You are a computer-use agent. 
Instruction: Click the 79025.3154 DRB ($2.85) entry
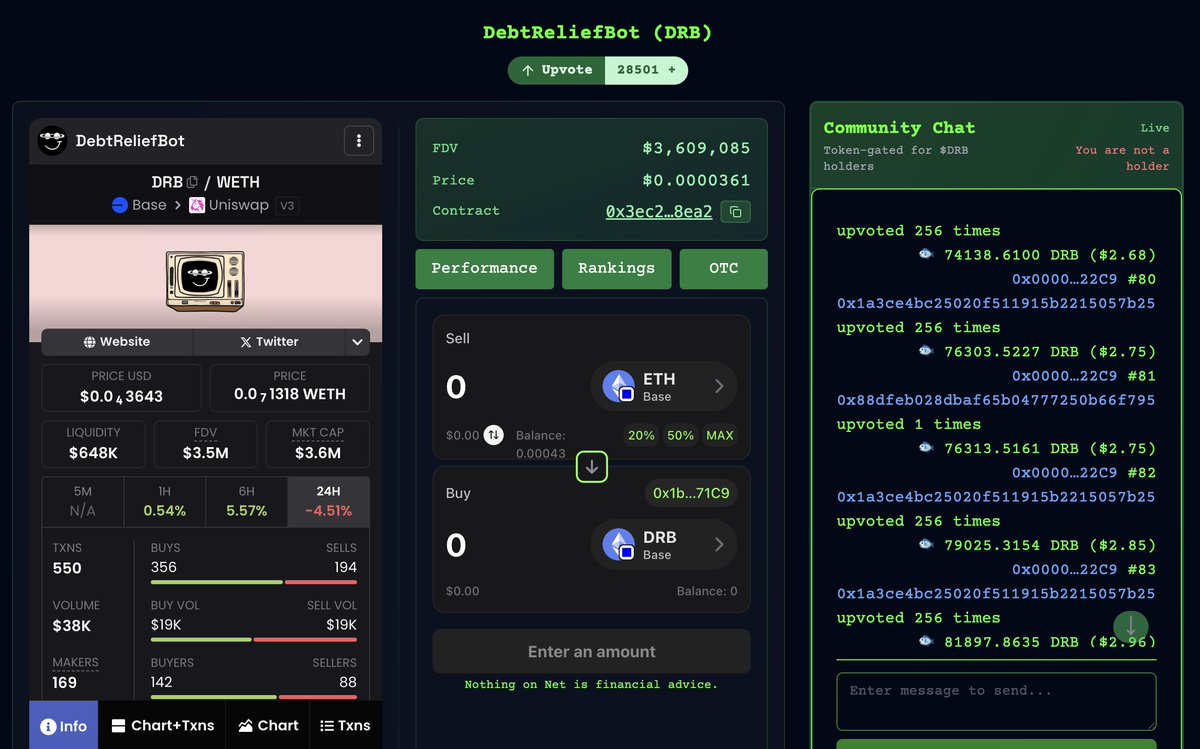click(1037, 546)
